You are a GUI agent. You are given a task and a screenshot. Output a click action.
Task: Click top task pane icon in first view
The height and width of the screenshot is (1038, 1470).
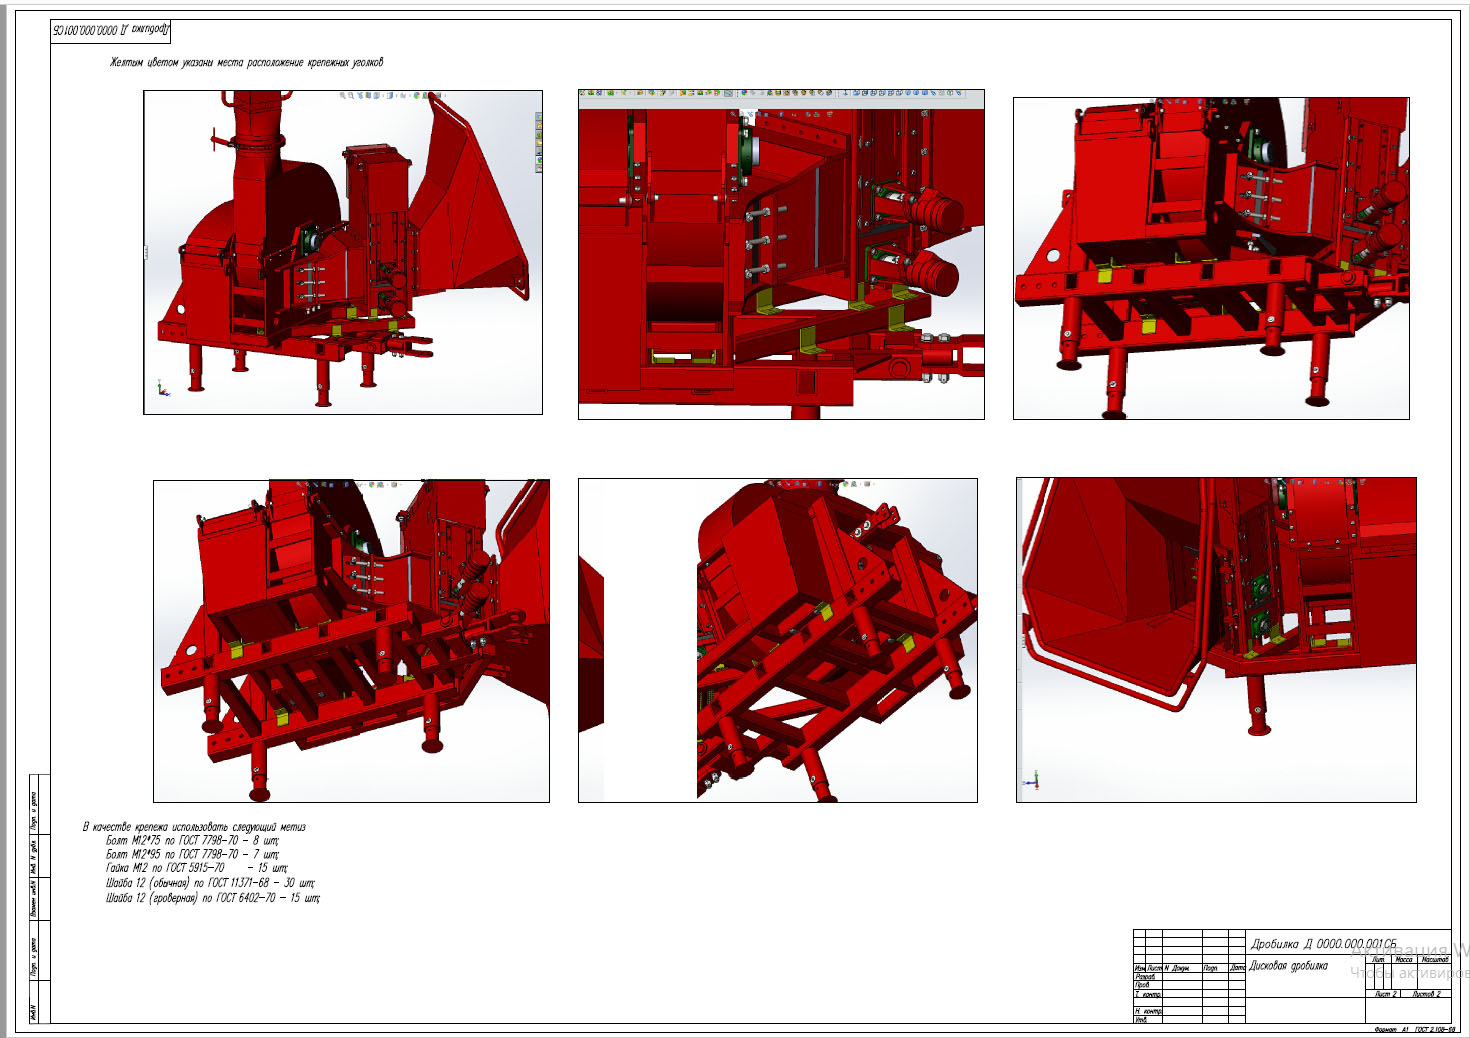539,116
